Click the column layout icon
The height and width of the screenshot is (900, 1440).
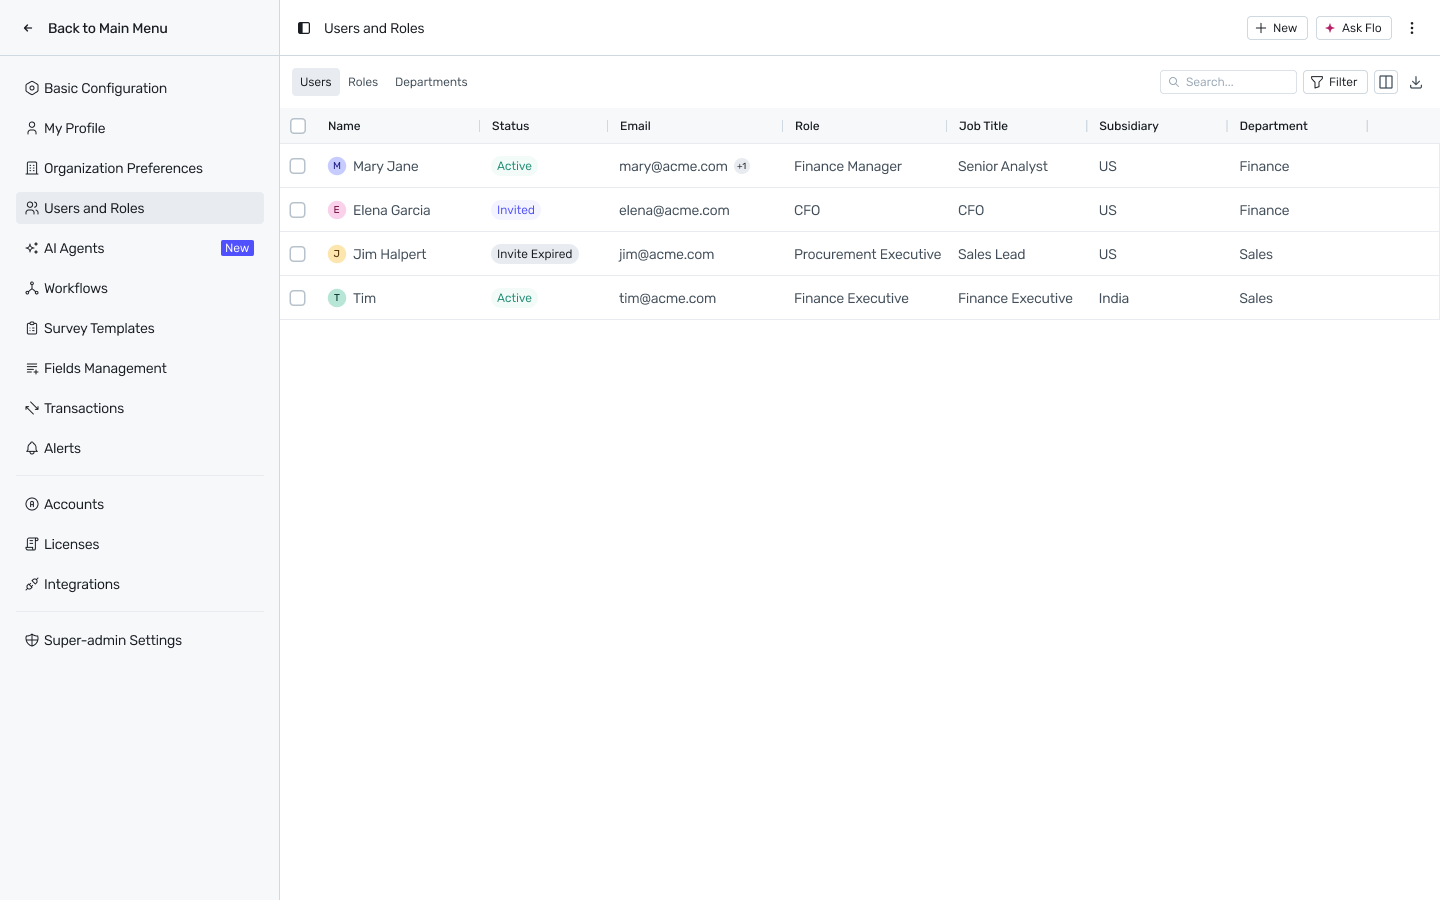(x=1386, y=82)
